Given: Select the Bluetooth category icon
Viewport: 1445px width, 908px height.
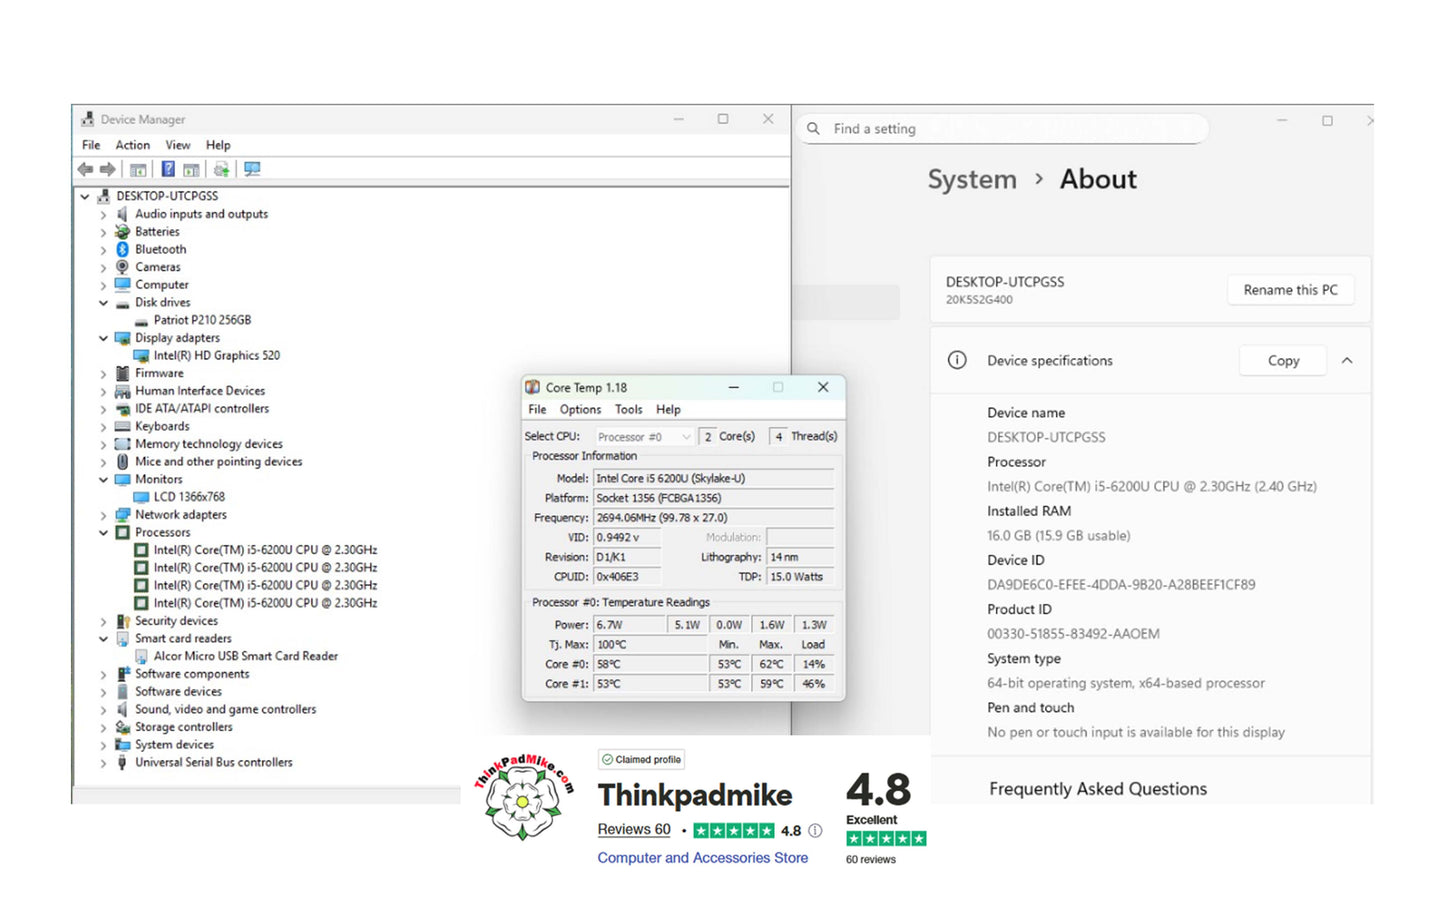Looking at the screenshot, I should pyautogui.click(x=122, y=249).
